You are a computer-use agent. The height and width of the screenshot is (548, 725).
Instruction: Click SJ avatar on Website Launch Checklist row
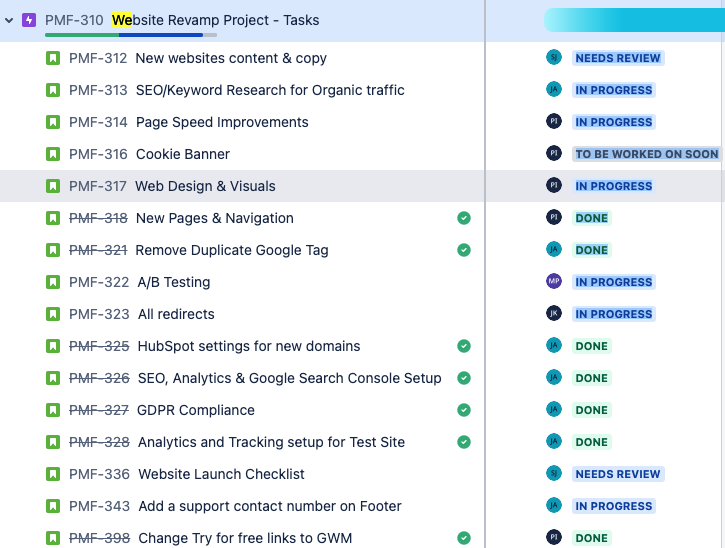tap(554, 473)
